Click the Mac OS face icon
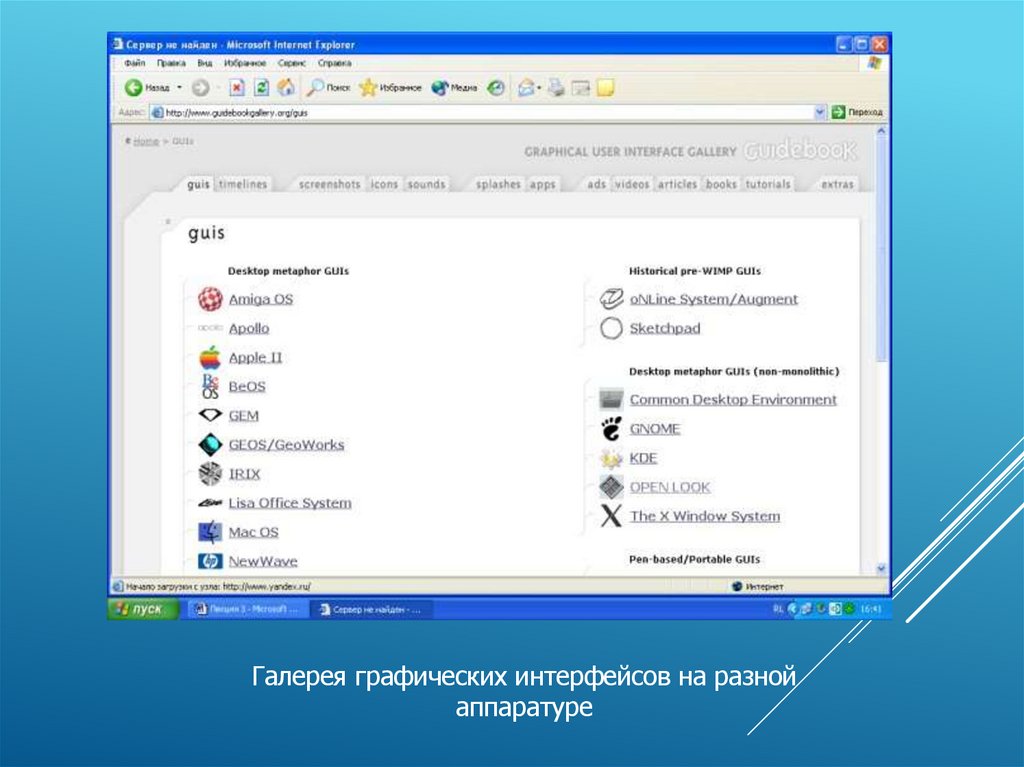The width and height of the screenshot is (1024, 767). click(x=210, y=532)
